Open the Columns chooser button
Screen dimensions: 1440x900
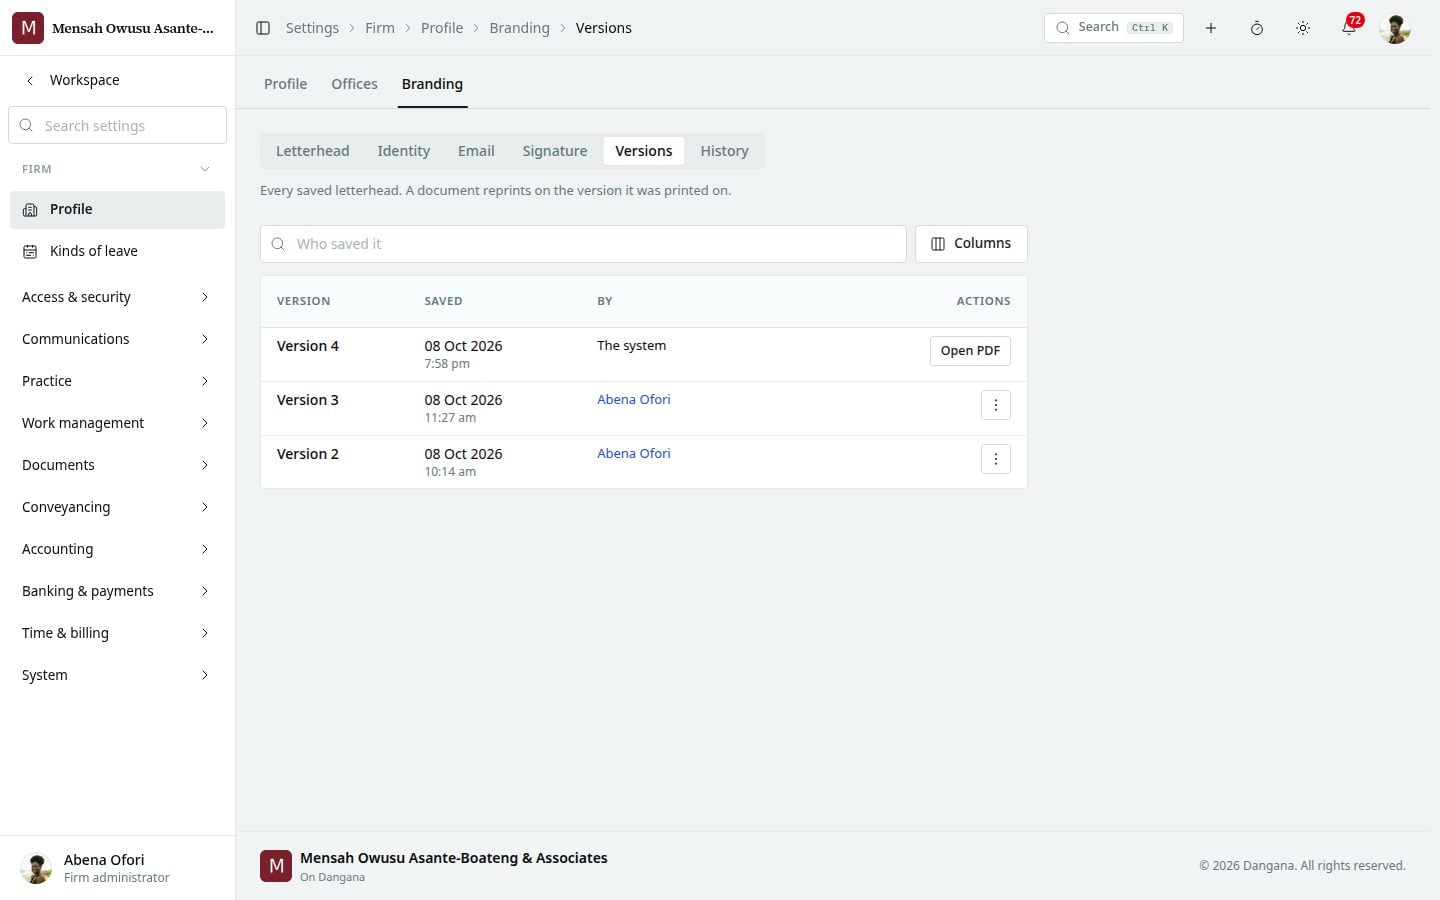tap(971, 244)
